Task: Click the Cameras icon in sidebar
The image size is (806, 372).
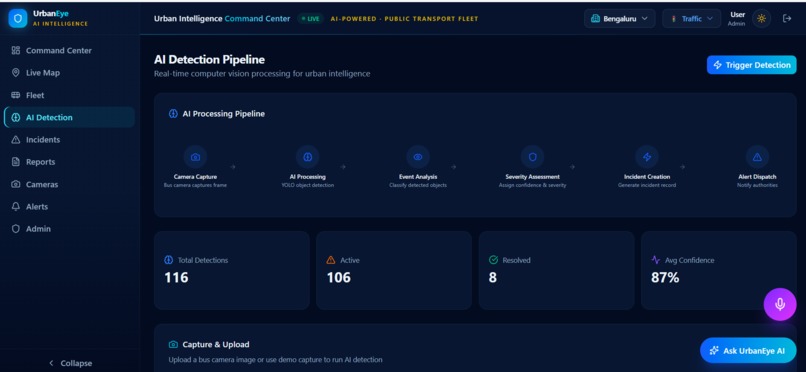Action: click(15, 184)
